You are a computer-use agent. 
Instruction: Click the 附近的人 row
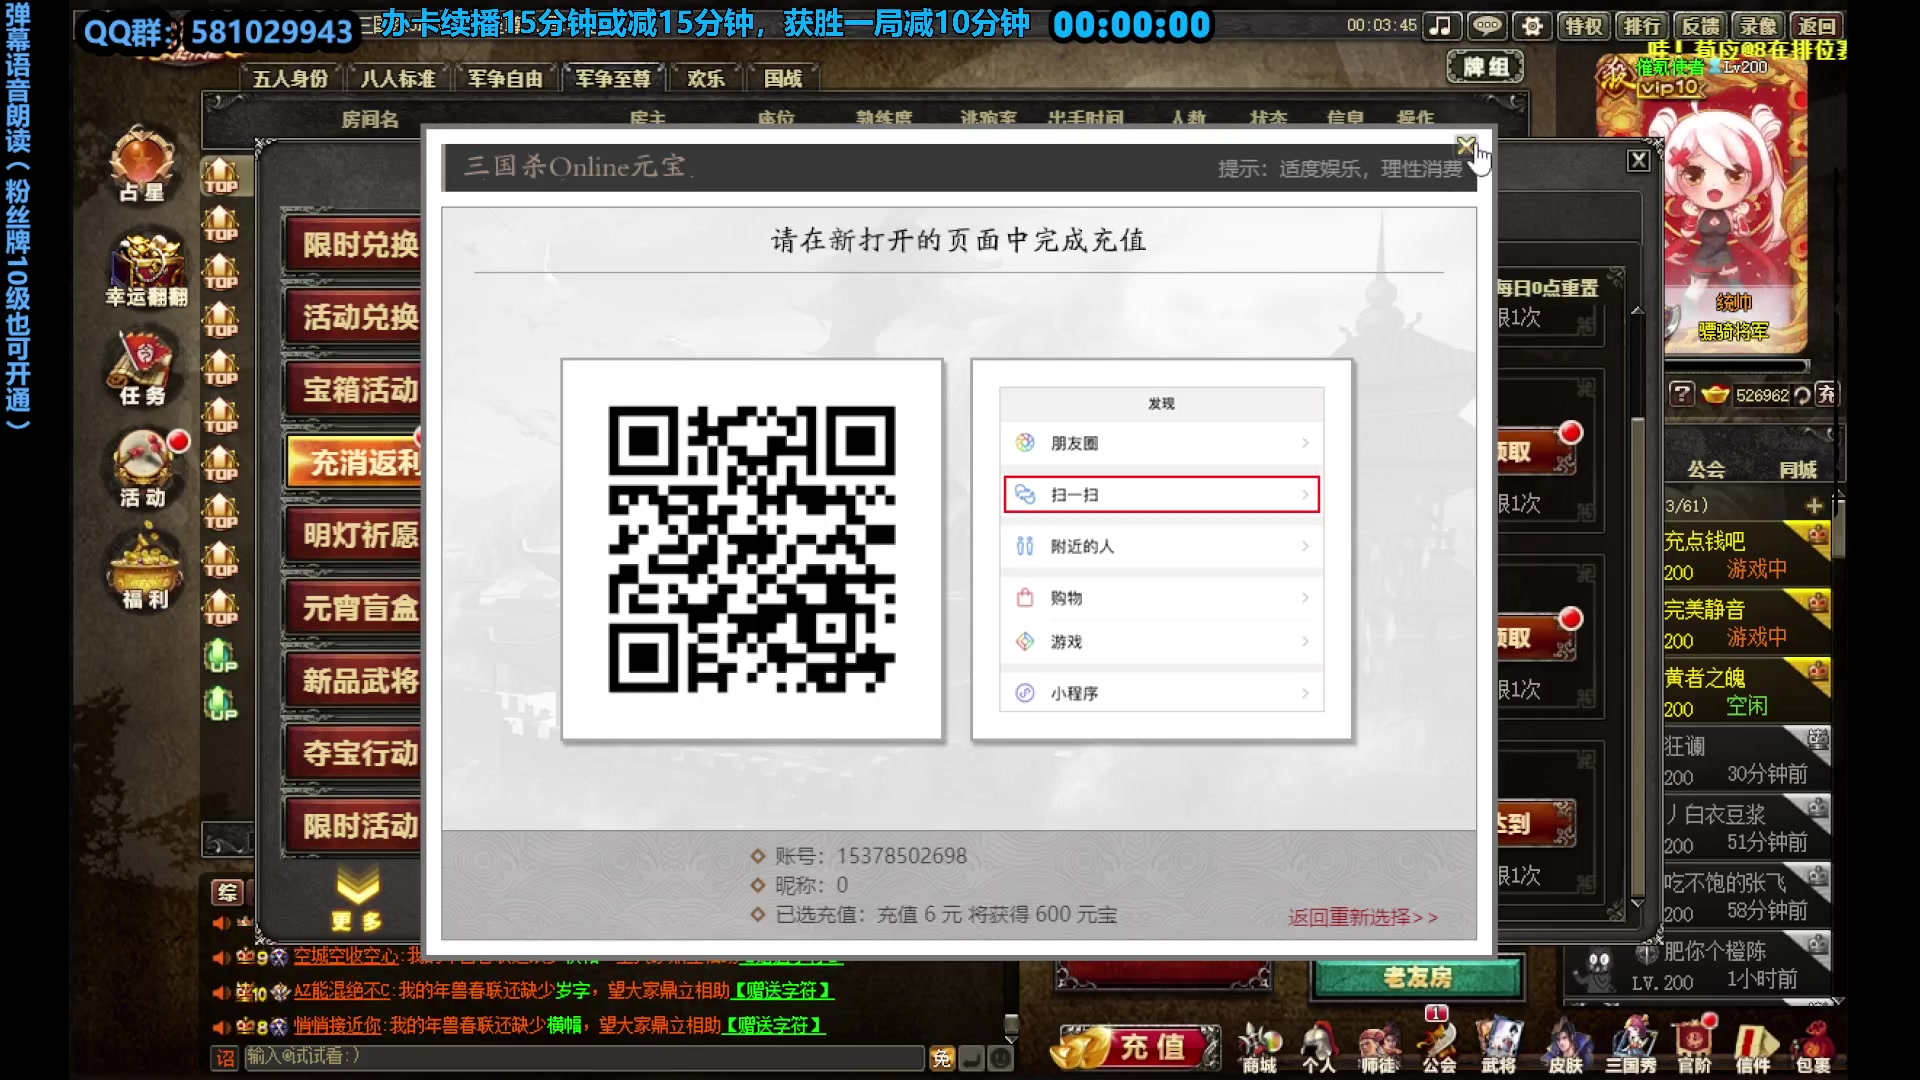pos(1161,546)
